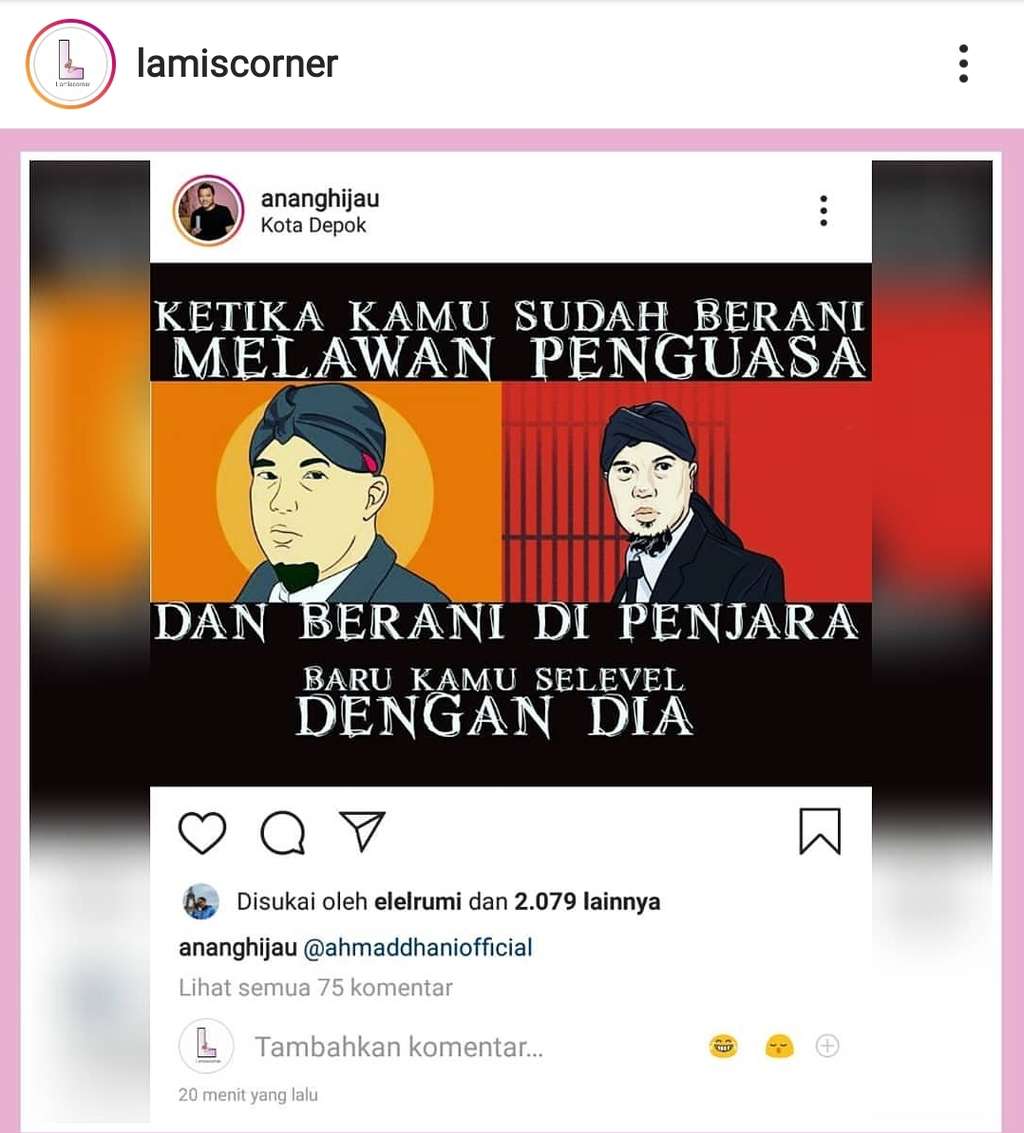The height and width of the screenshot is (1133, 1024).
Task: Open comments via speech bubble icon
Action: [283, 832]
